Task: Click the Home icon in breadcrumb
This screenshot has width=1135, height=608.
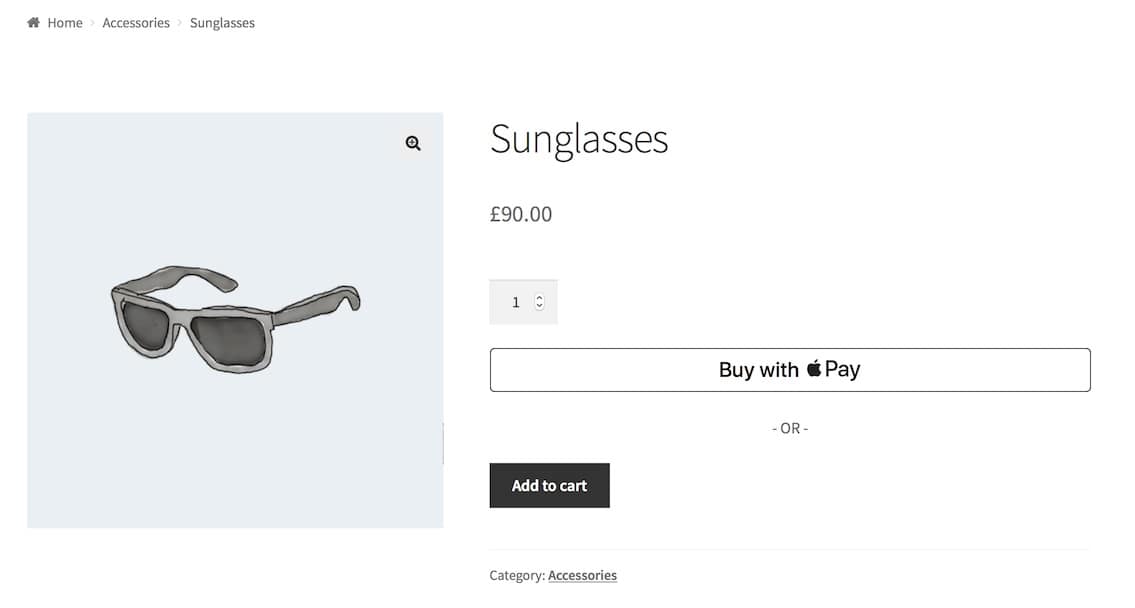Action: [33, 22]
